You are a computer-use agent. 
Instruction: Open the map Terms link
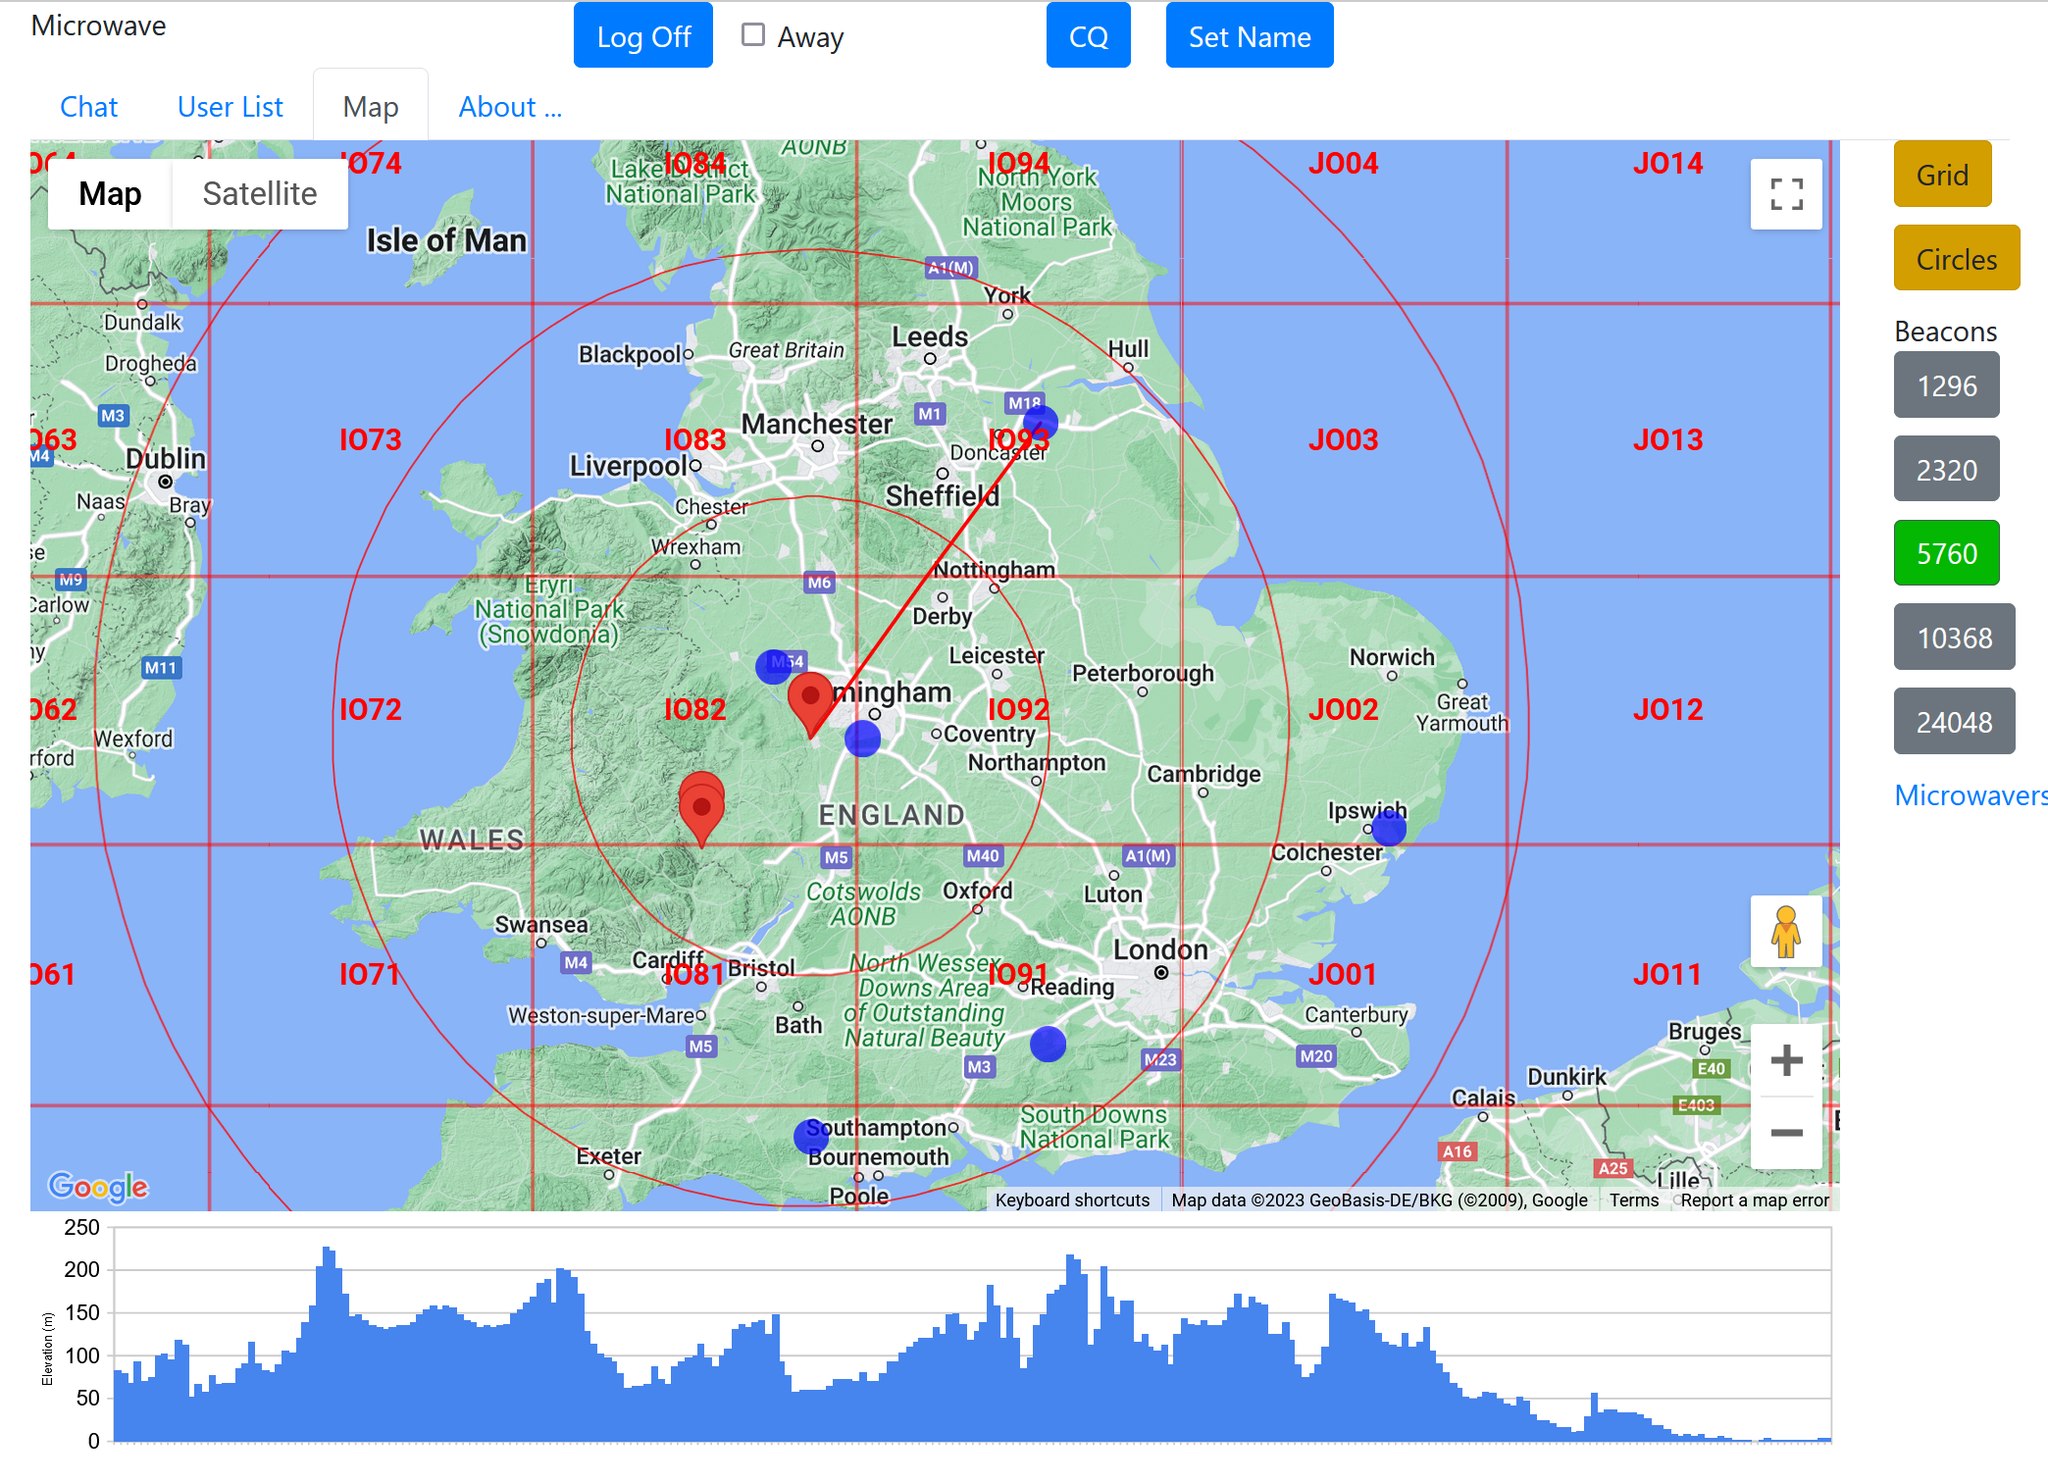point(1634,1200)
